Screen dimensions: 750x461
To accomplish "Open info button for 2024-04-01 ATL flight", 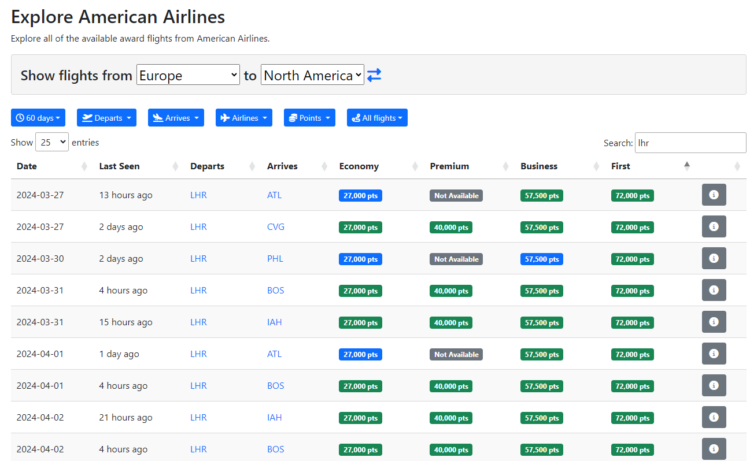I will tap(714, 354).
